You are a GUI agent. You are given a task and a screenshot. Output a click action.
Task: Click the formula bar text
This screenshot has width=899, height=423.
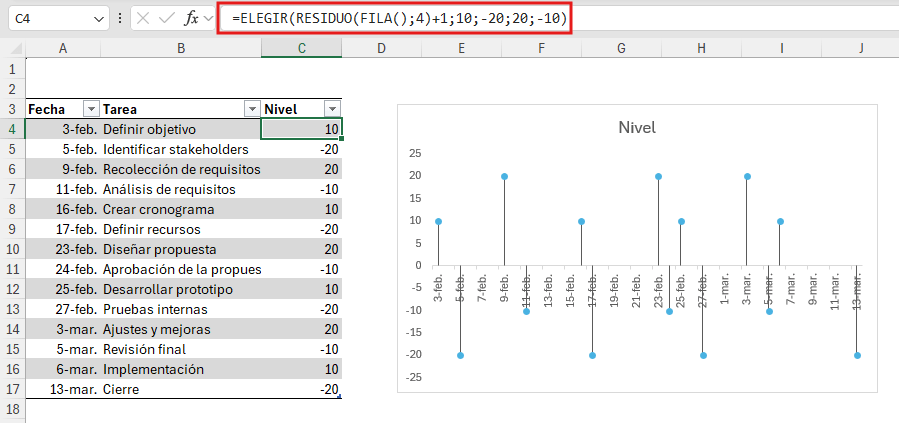coord(400,18)
